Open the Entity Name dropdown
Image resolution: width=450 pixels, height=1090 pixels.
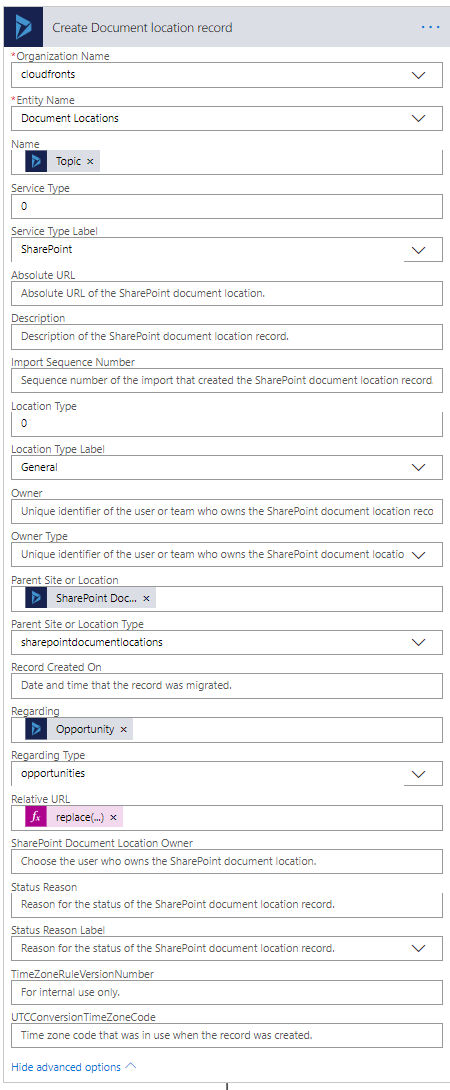pos(419,118)
